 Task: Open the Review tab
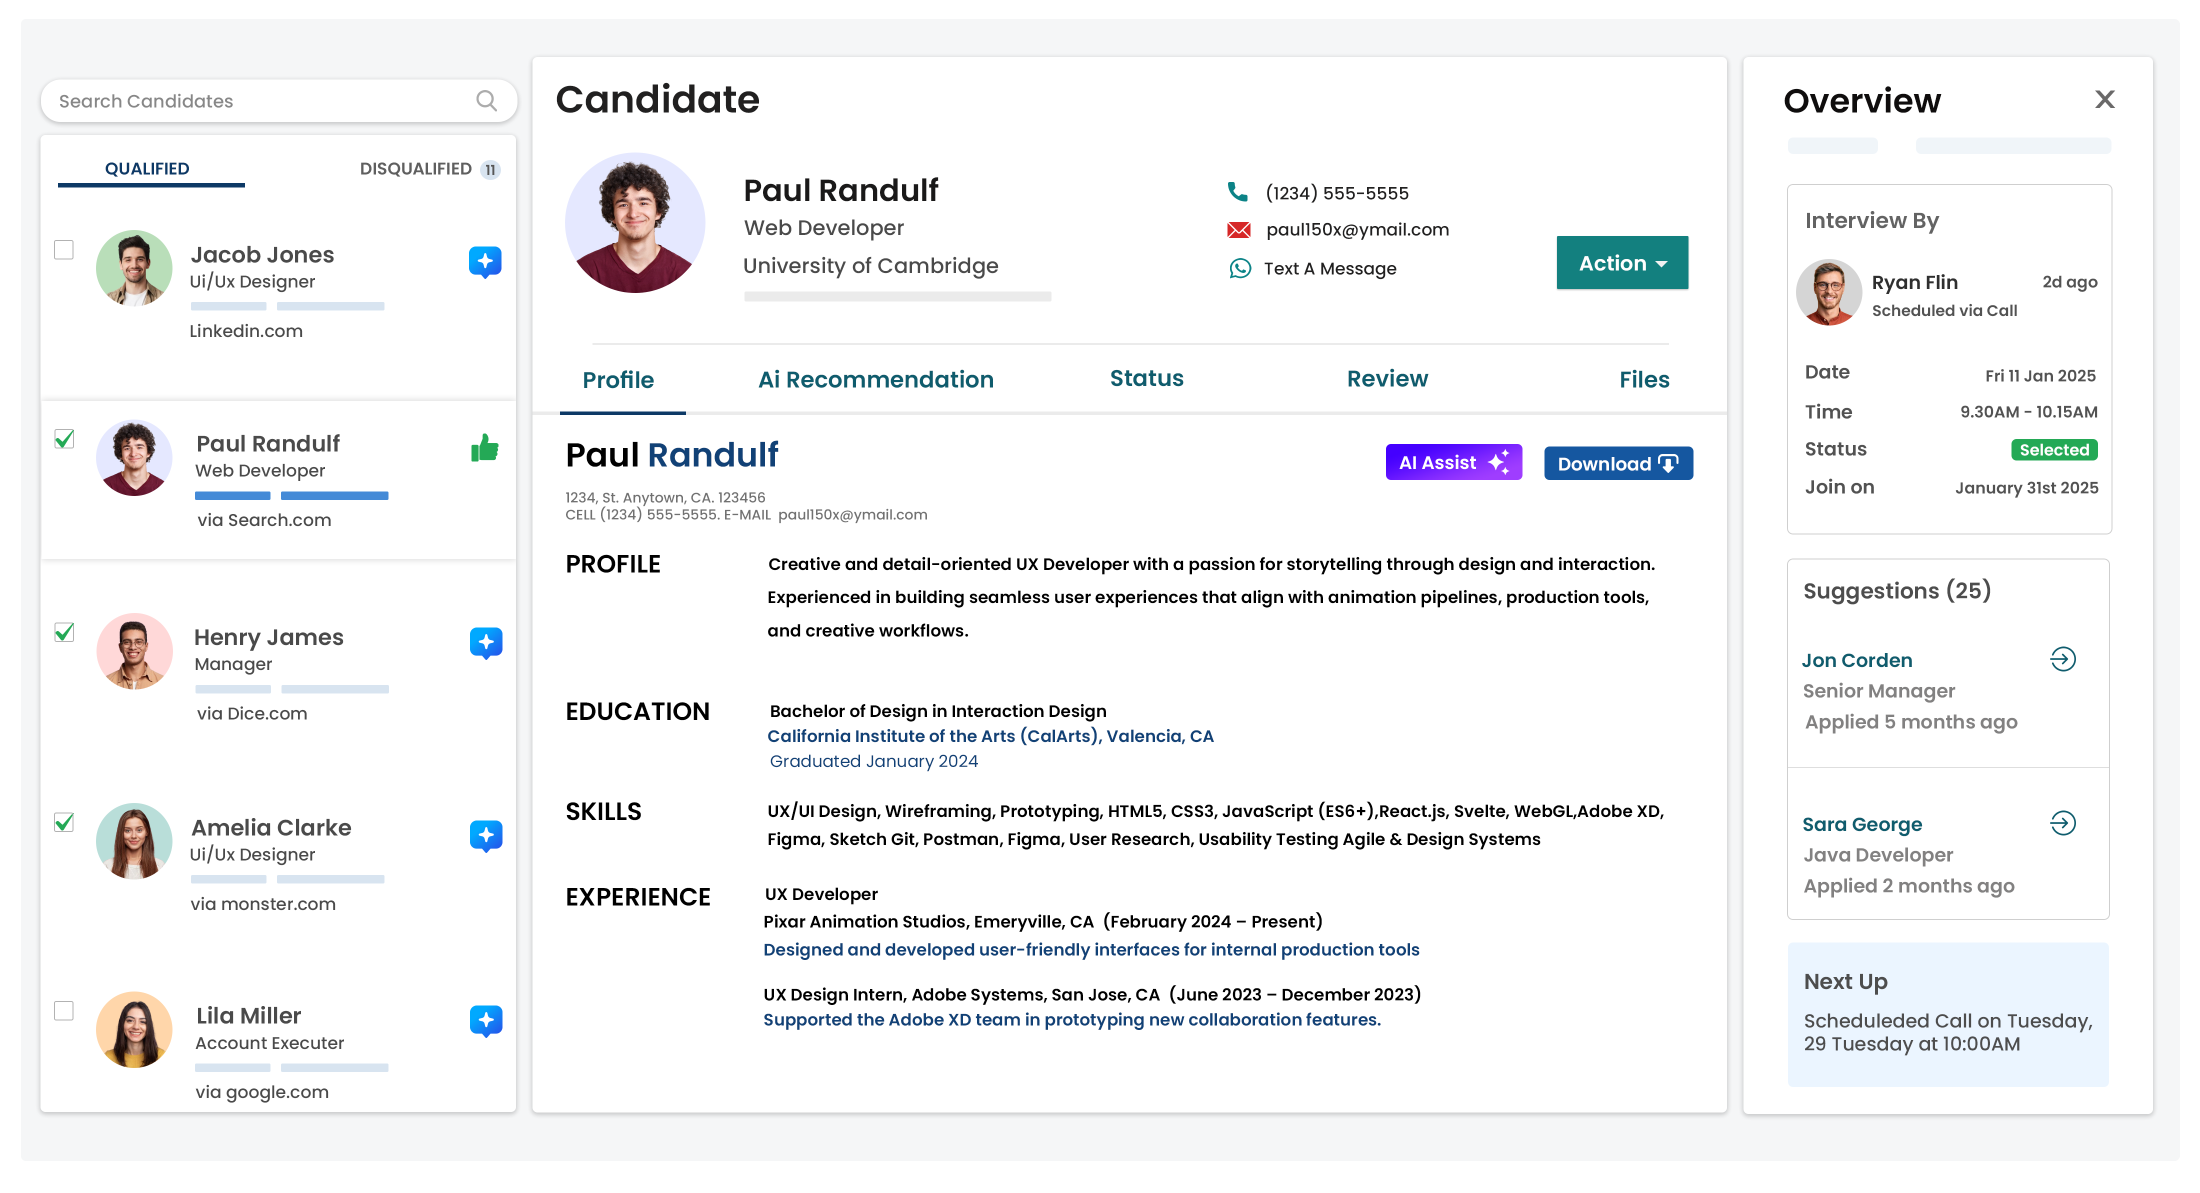[1387, 379]
